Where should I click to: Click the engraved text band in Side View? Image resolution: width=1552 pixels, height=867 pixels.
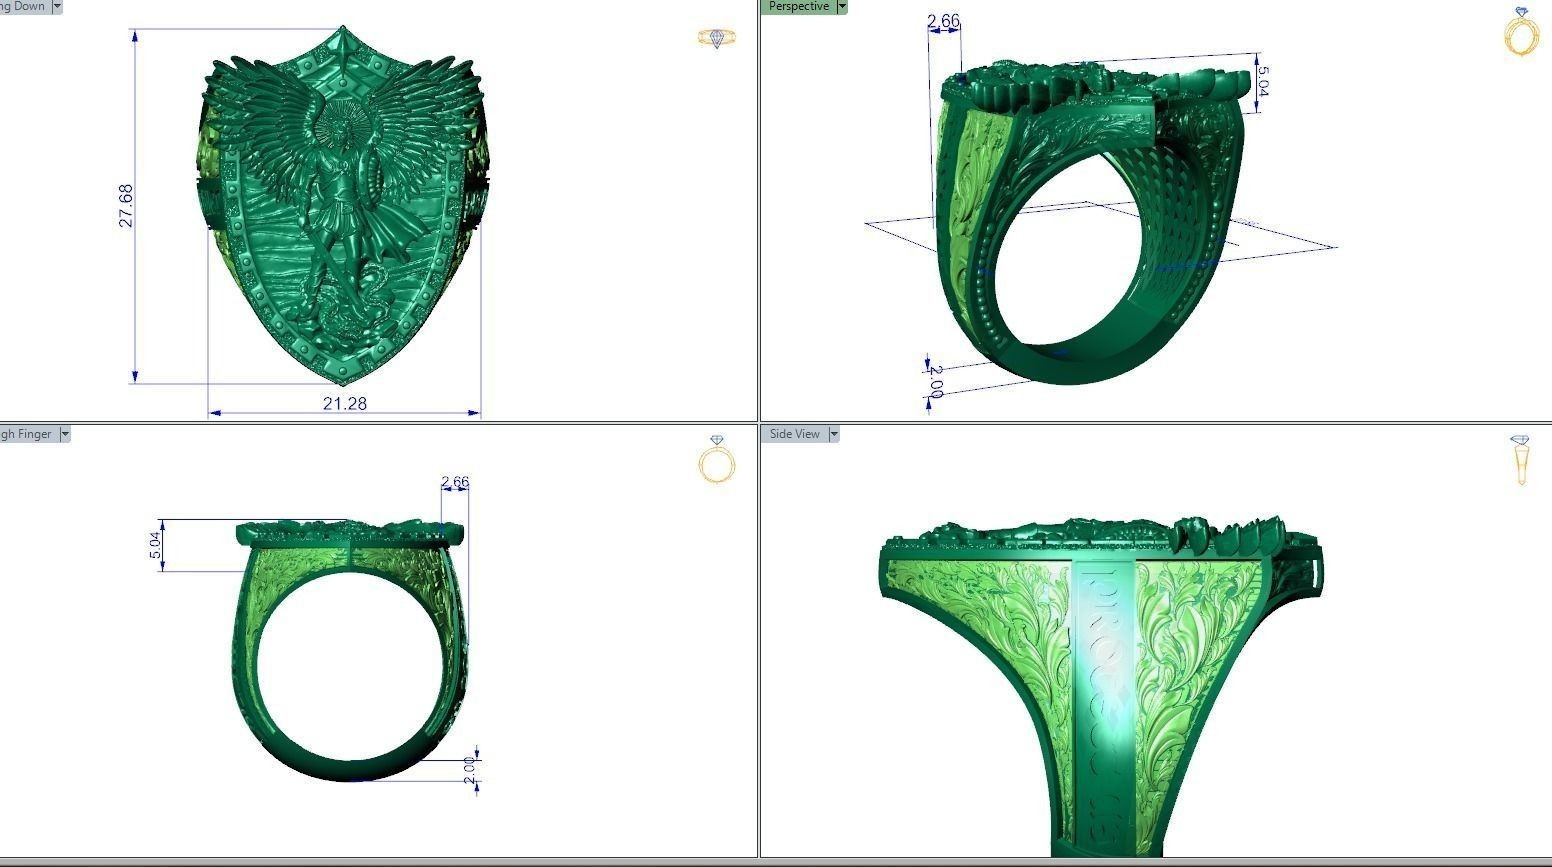pyautogui.click(x=1103, y=705)
